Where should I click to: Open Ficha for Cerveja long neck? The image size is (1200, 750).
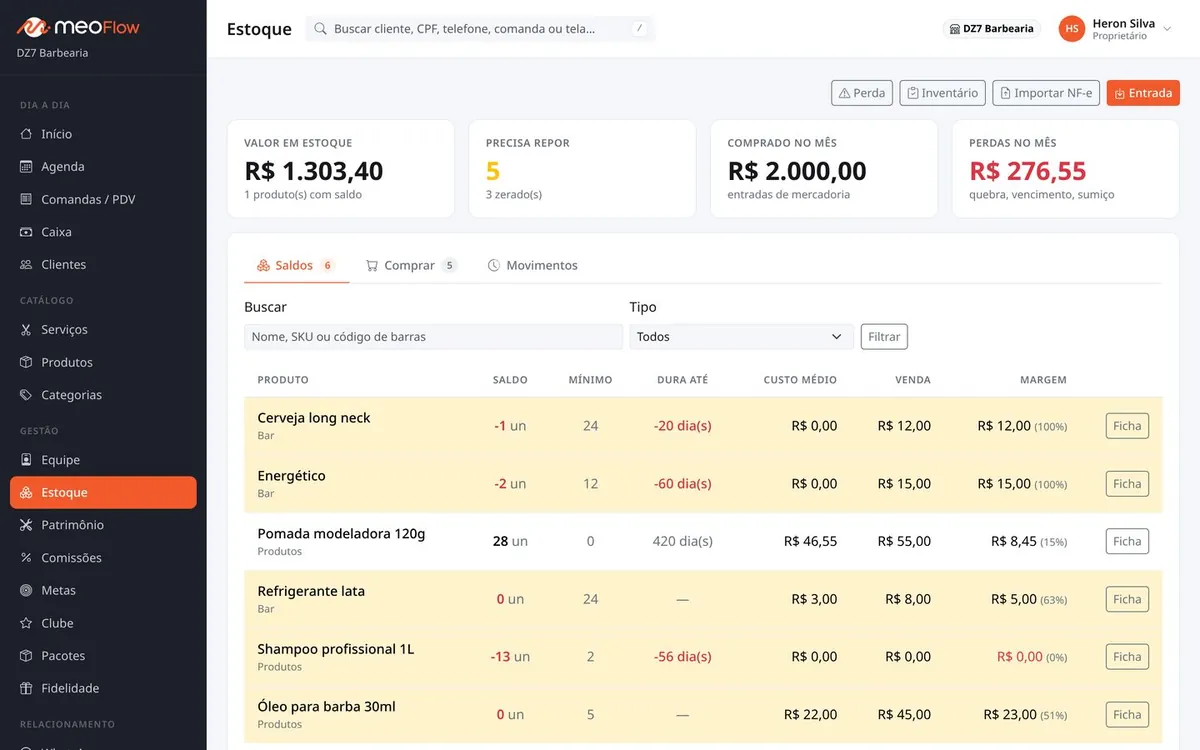[1127, 426]
